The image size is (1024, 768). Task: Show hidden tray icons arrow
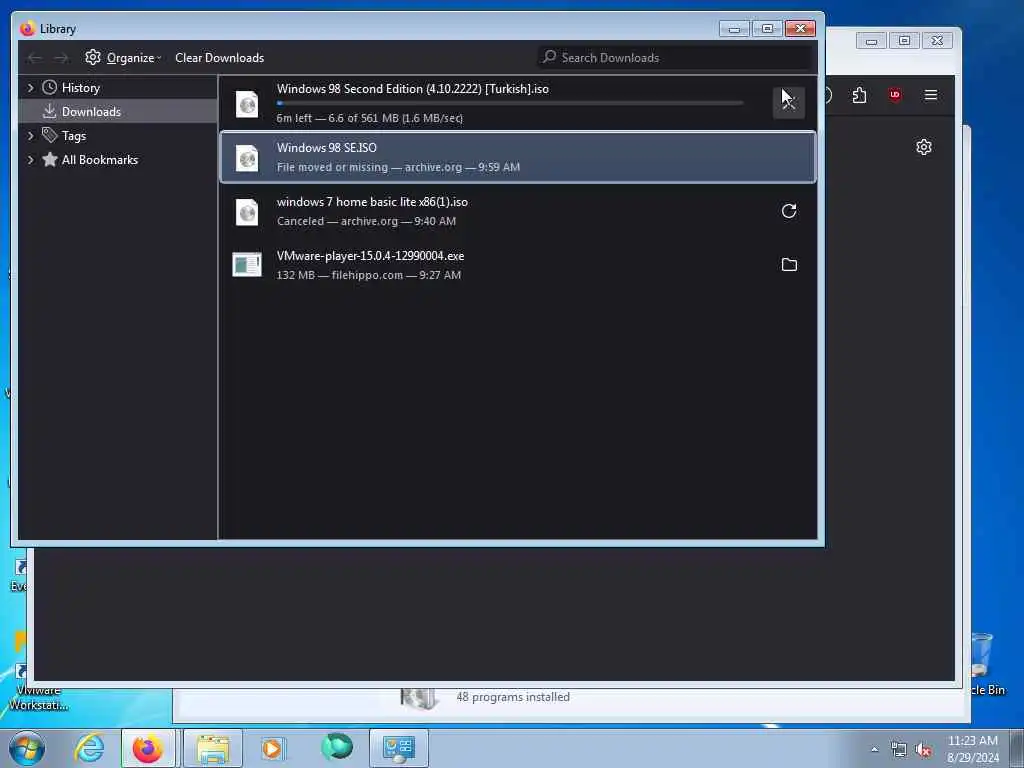874,749
